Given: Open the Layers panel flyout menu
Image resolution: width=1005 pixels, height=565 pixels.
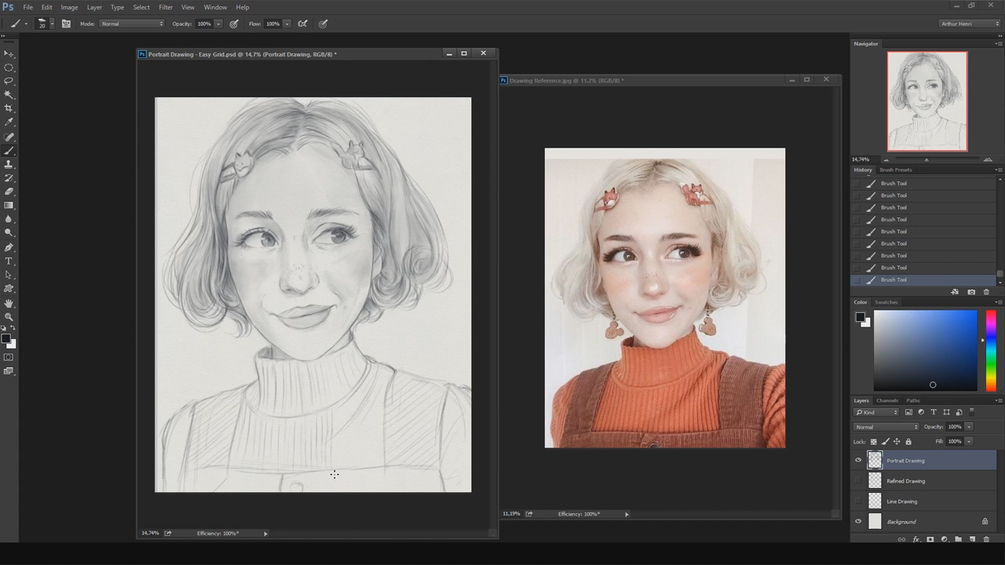Looking at the screenshot, I should coord(997,400).
